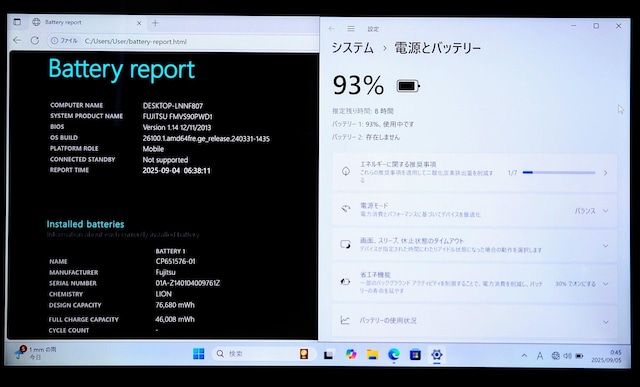The image size is (640, 387).
Task: Expand 画面、スリープ、休止状態のタイムアウト section
Action: coord(474,245)
